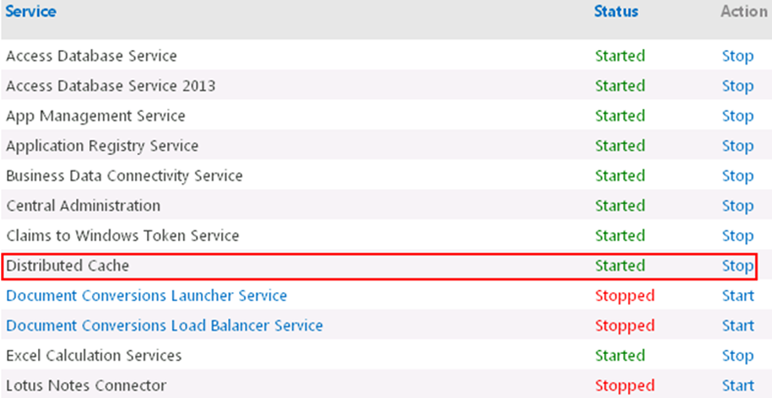Select App Management Service name
Viewport: 772px width, 398px height.
(x=96, y=116)
